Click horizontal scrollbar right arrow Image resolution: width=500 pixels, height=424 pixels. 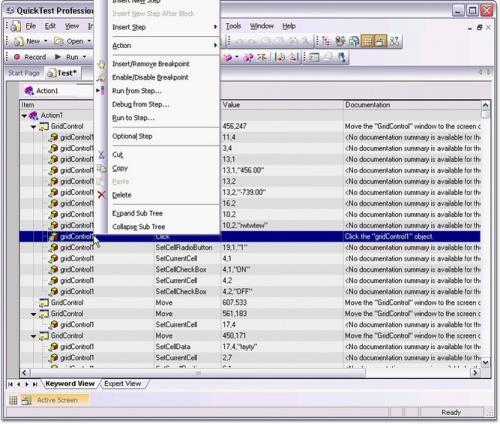coord(475,373)
